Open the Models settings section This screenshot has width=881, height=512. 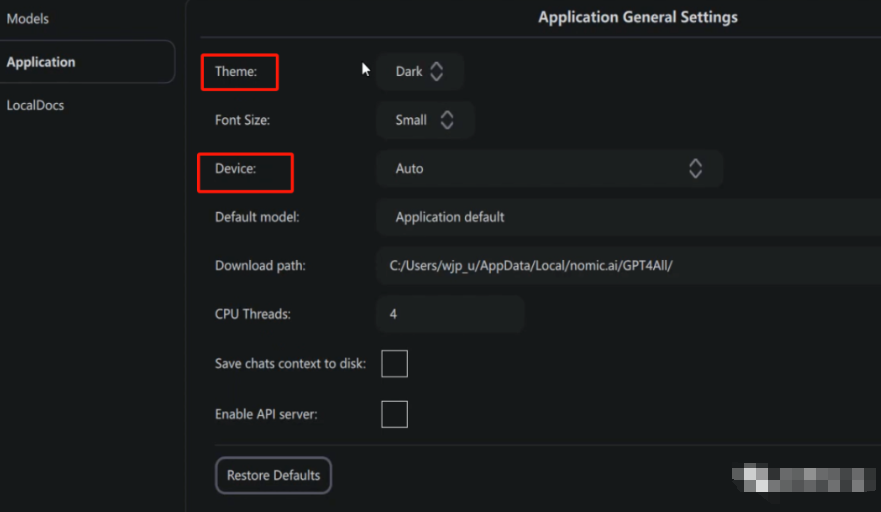28,19
